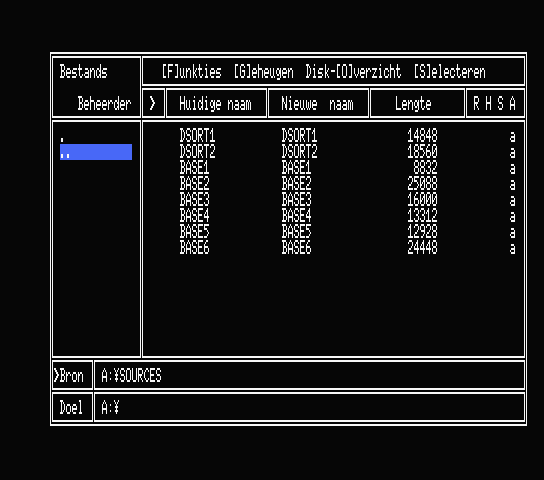Select DSORT2 in Huidige naam column
Viewport: 544px width, 480px height.
(197, 152)
